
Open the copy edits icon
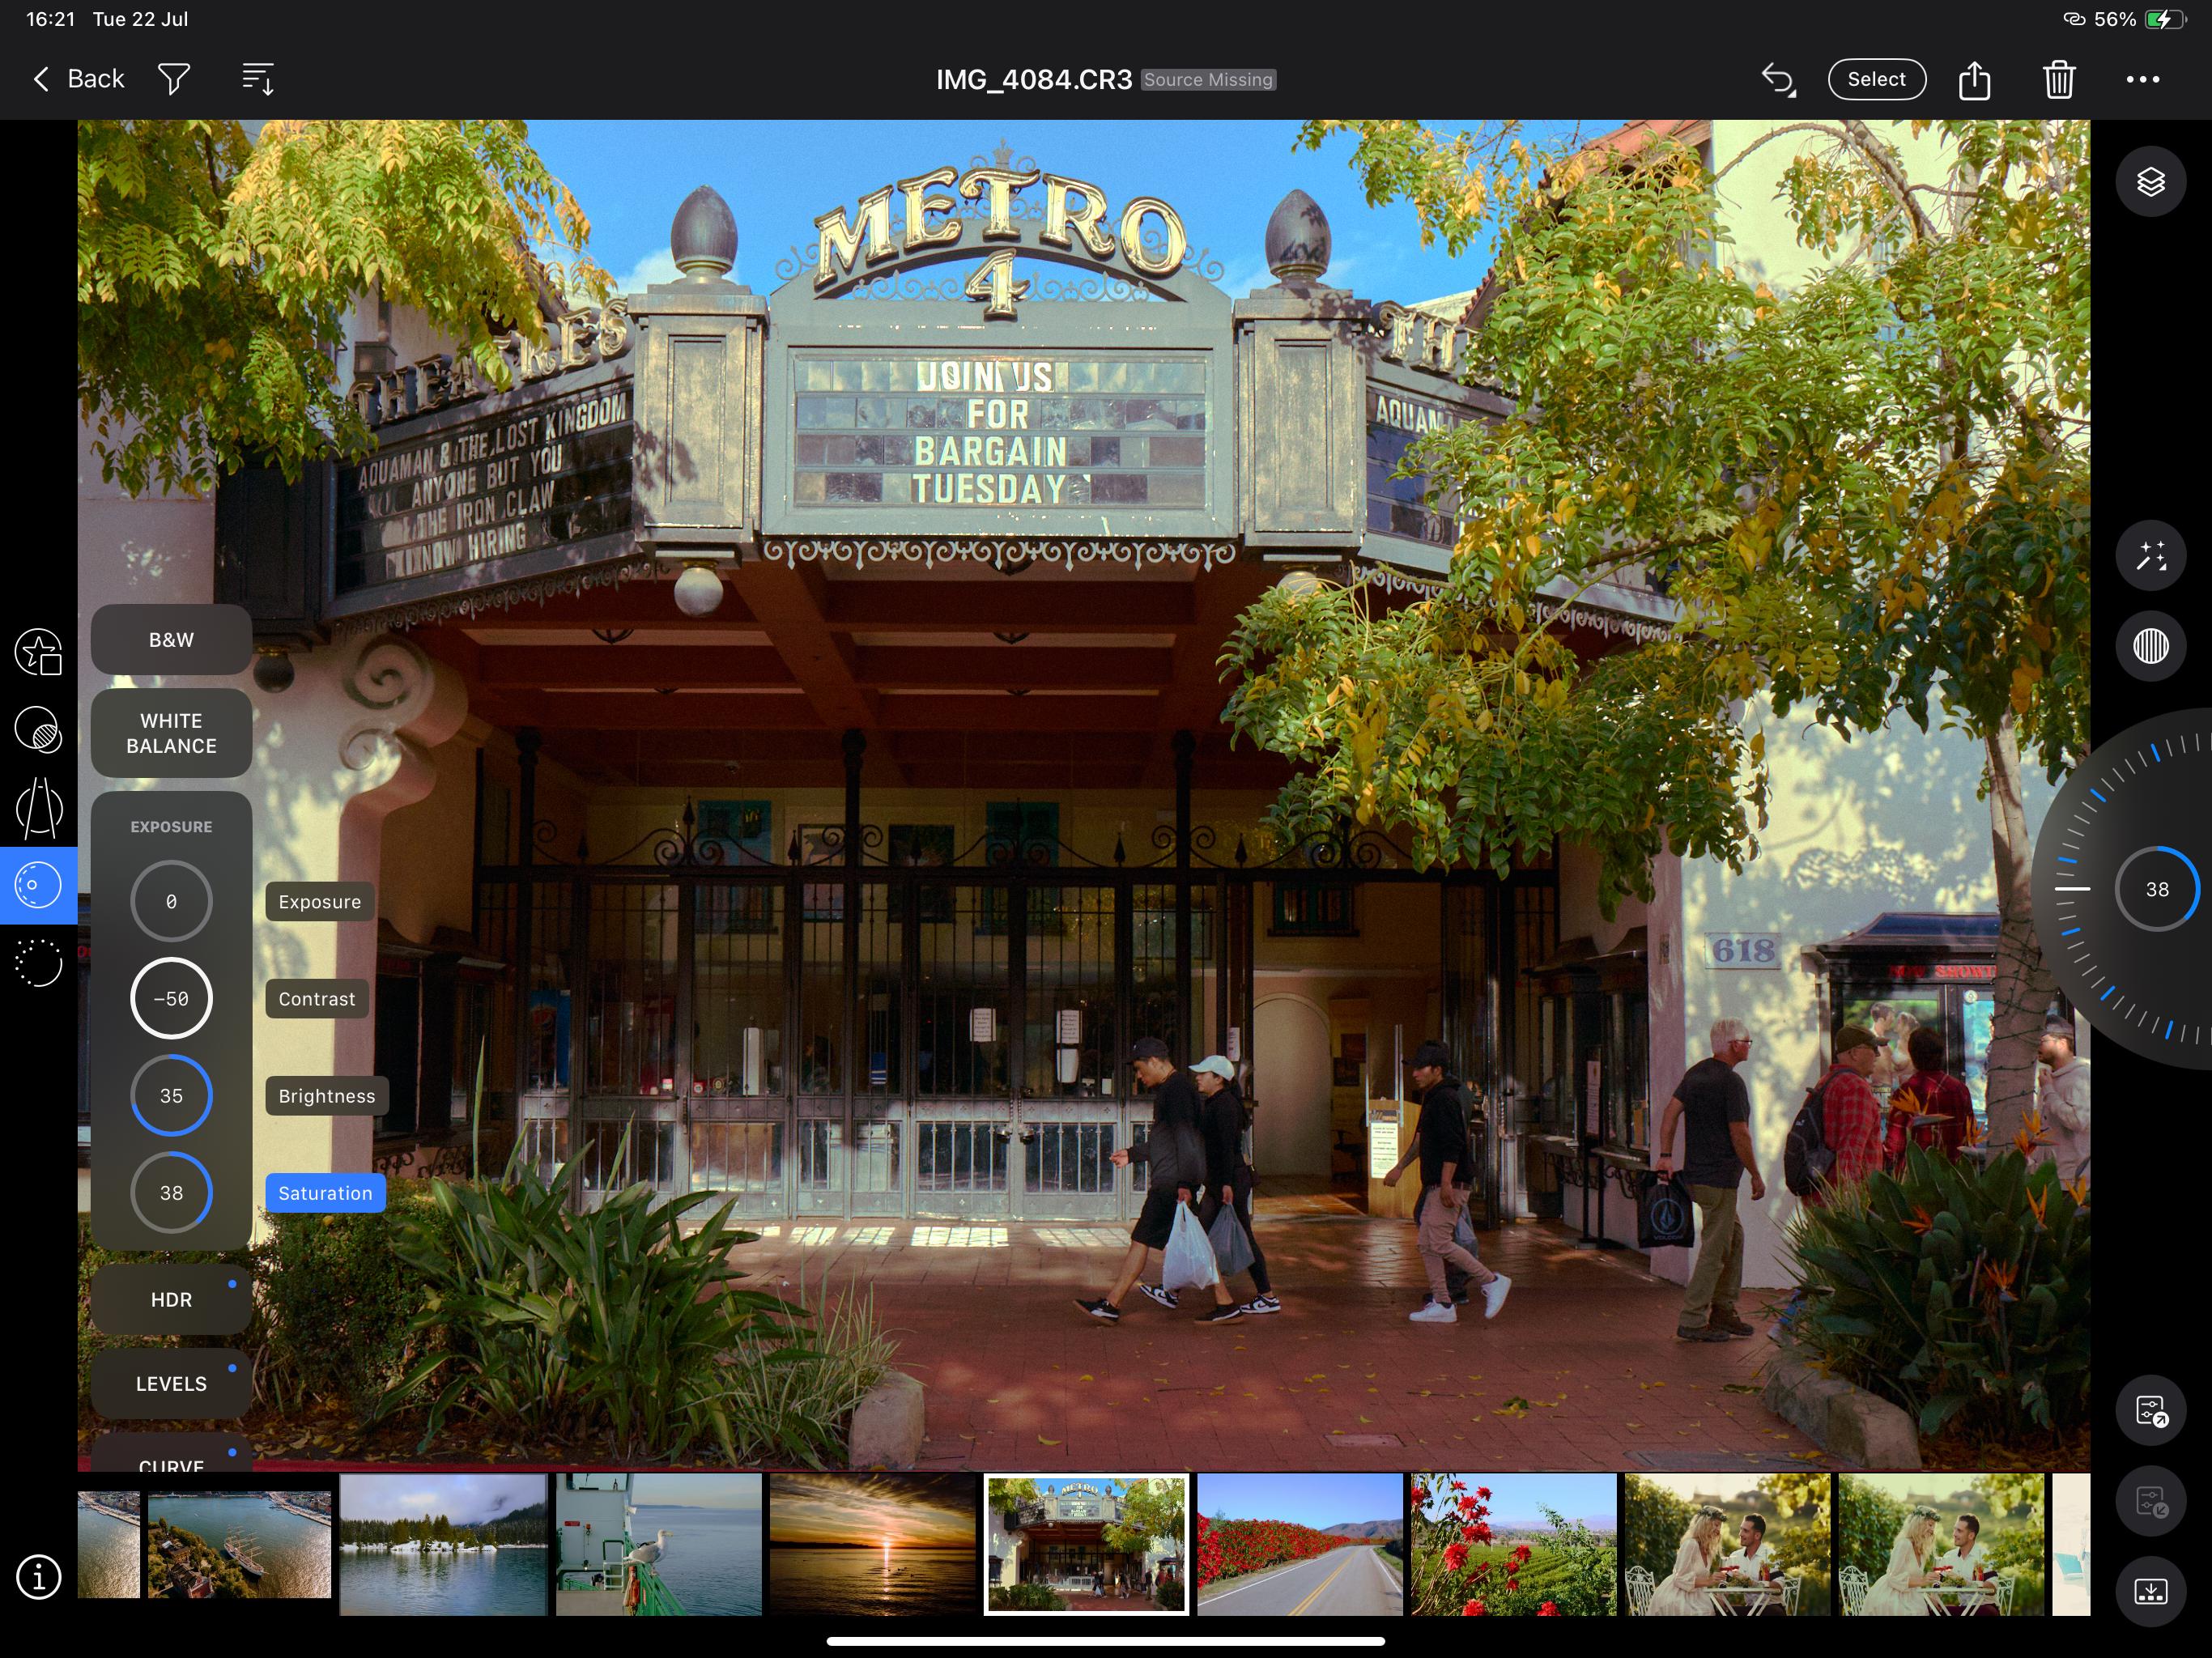[x=2150, y=1411]
